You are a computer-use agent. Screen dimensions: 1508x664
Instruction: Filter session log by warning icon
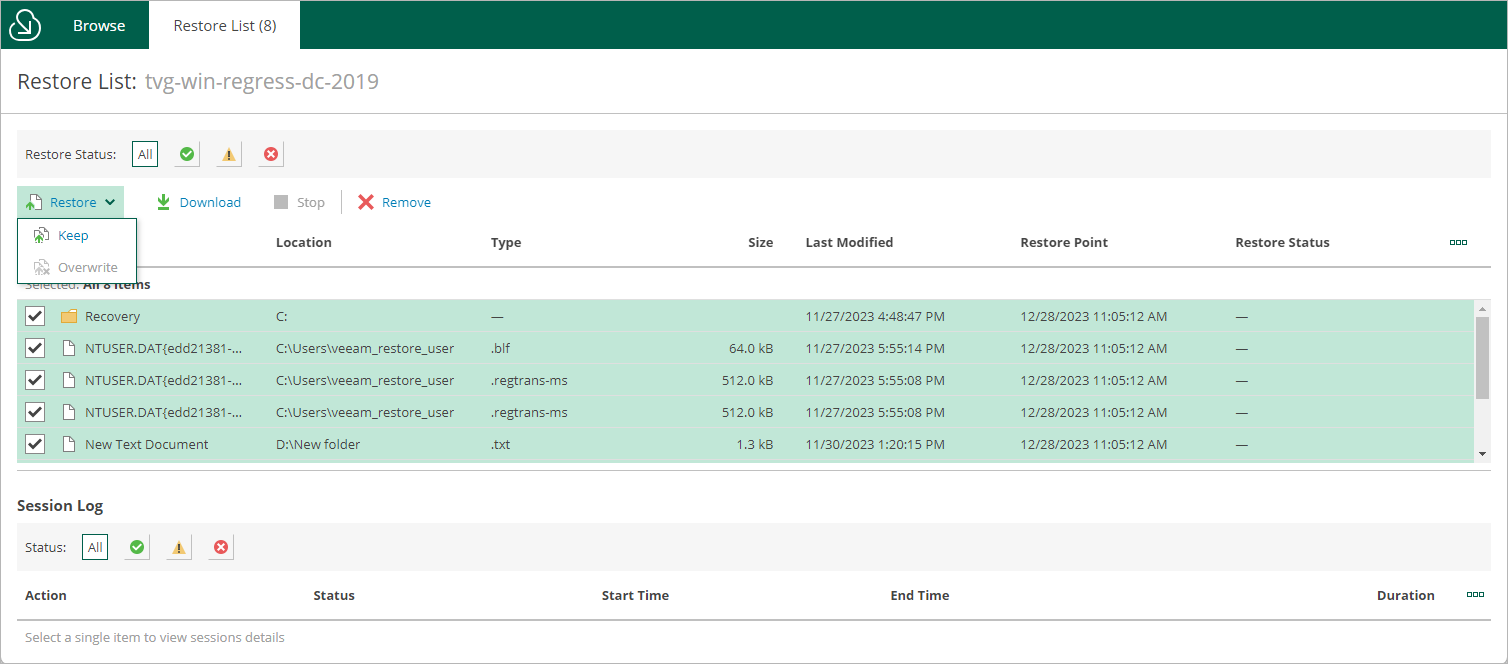tap(179, 547)
